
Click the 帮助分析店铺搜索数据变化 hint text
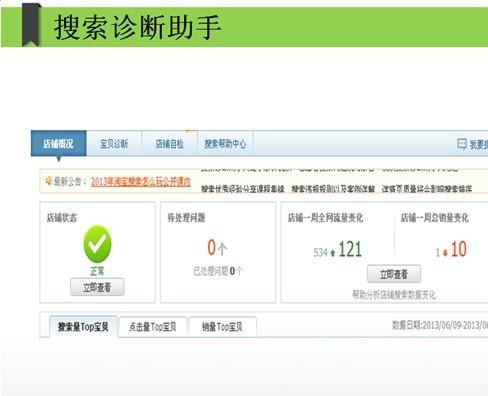pyautogui.click(x=394, y=295)
